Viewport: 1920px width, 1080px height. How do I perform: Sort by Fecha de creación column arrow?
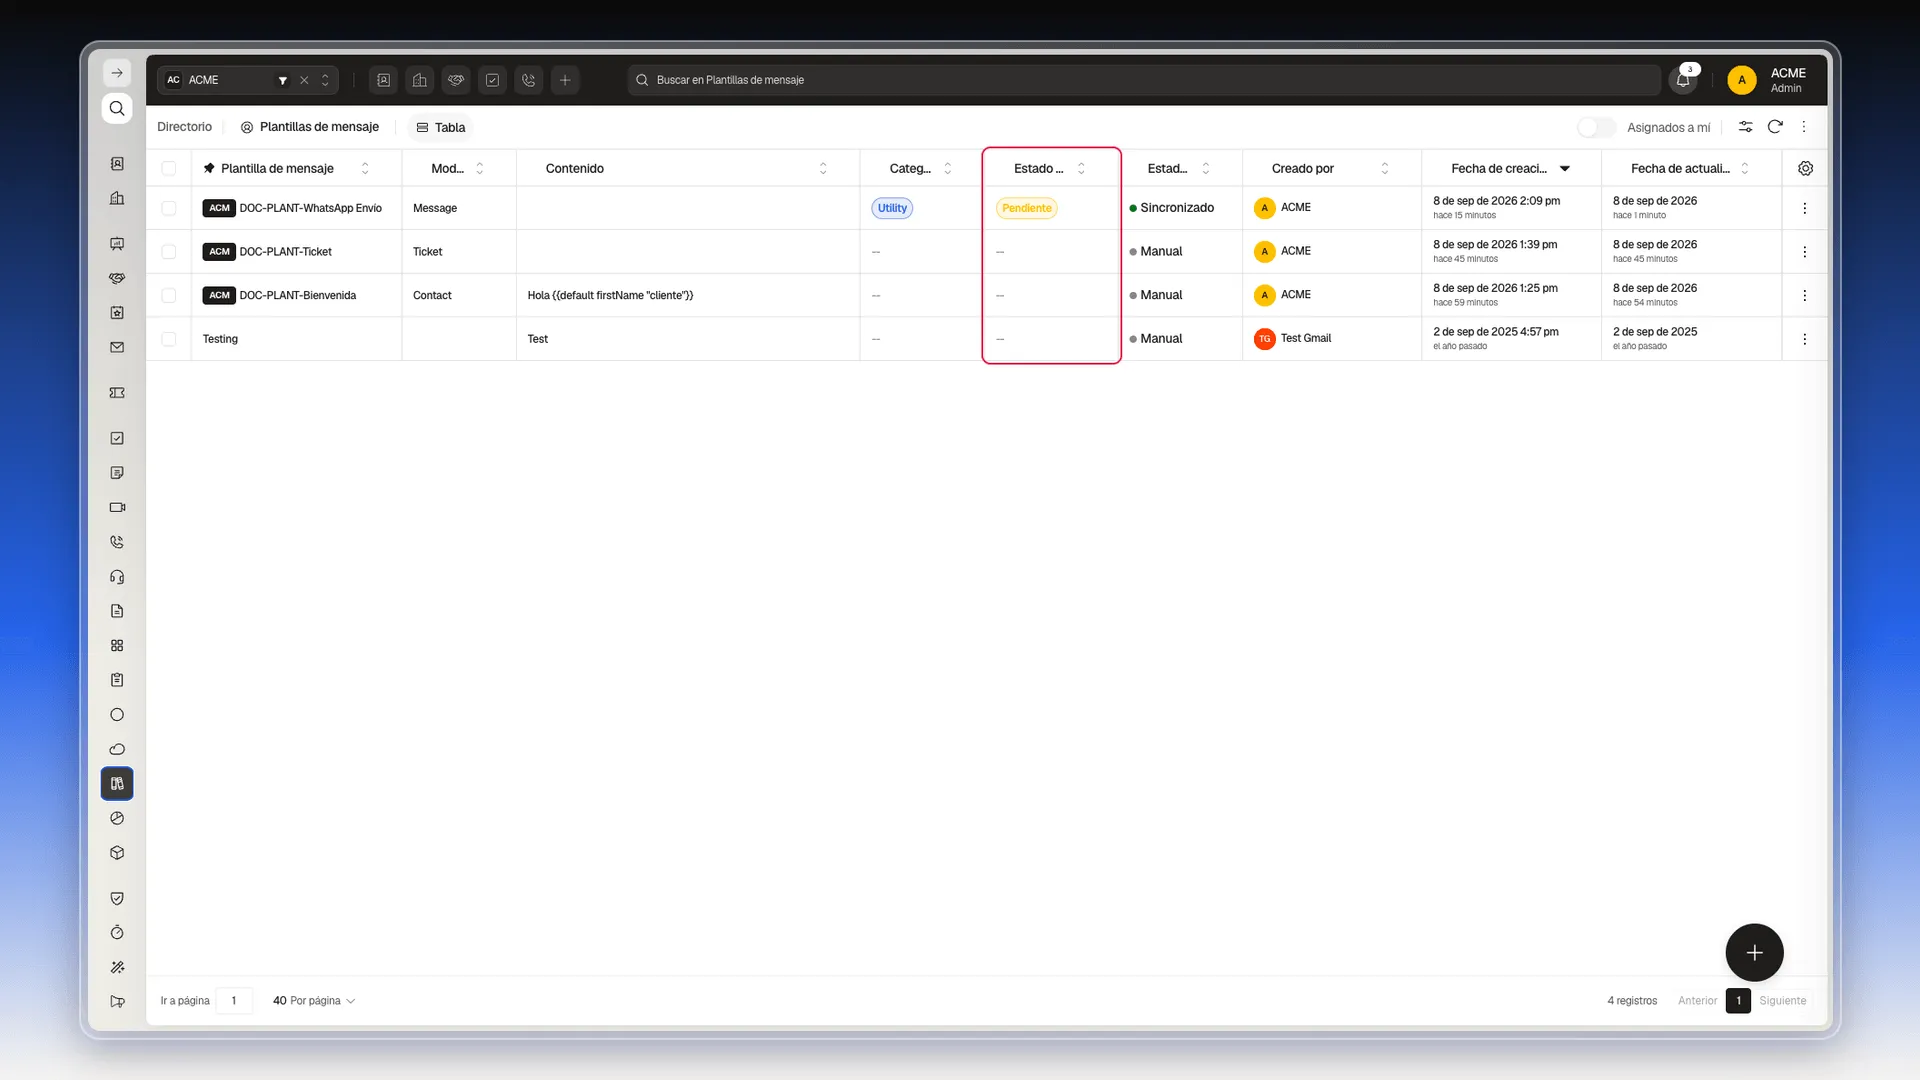coord(1565,168)
